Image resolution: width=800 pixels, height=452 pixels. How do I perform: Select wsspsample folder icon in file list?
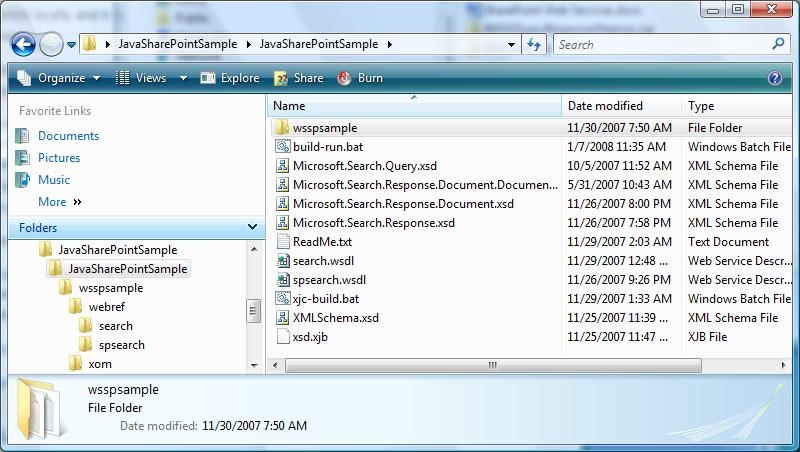(282, 128)
